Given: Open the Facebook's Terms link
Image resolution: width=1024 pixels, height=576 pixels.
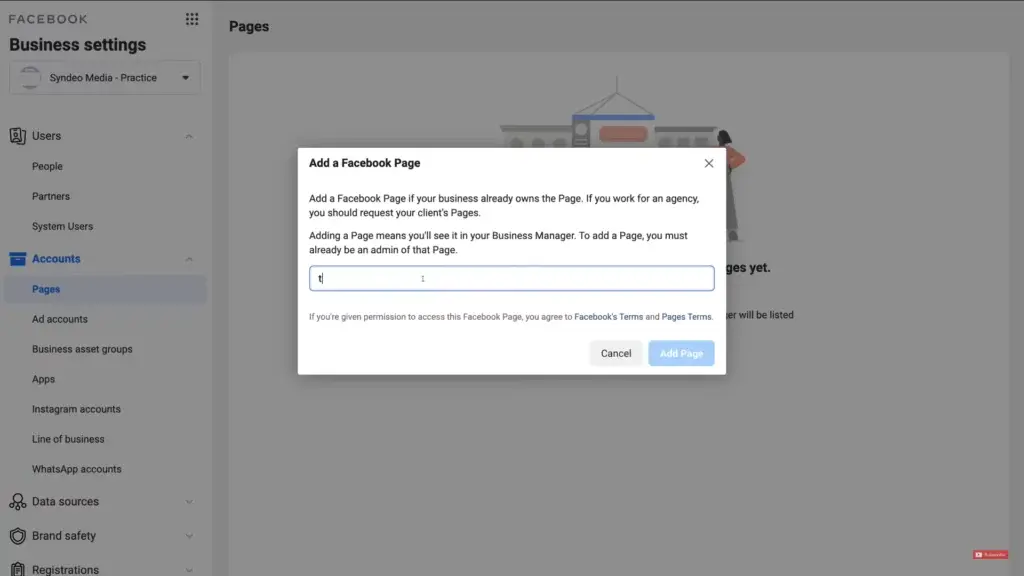Looking at the screenshot, I should tap(608, 317).
